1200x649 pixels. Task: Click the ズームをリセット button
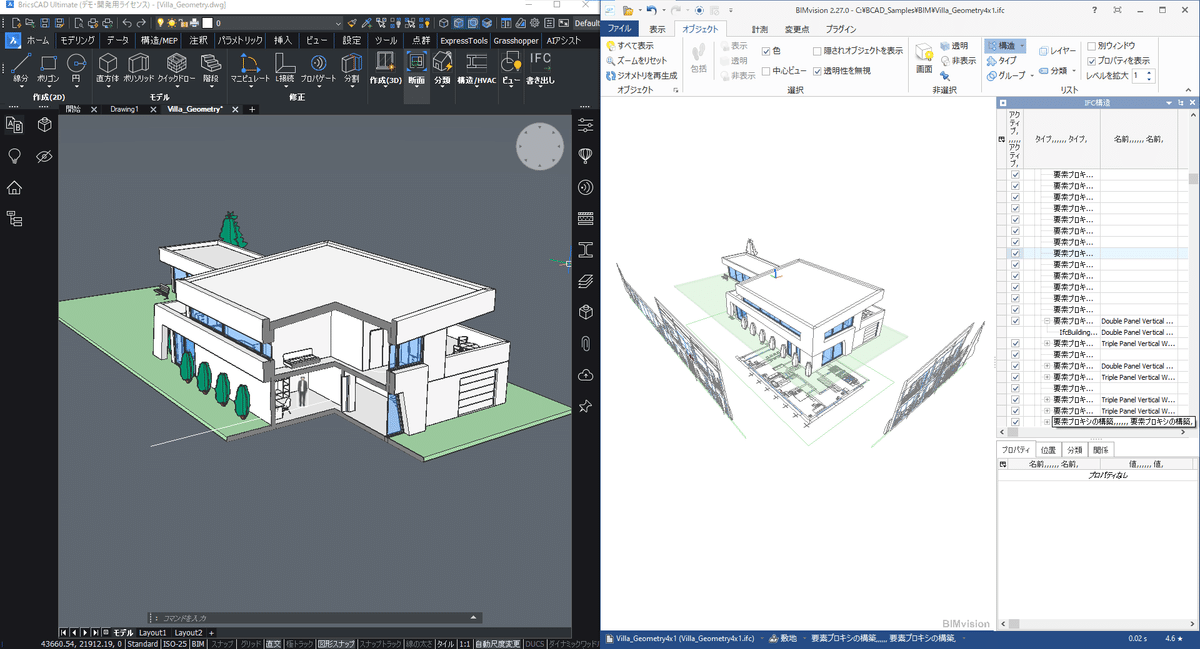640,60
